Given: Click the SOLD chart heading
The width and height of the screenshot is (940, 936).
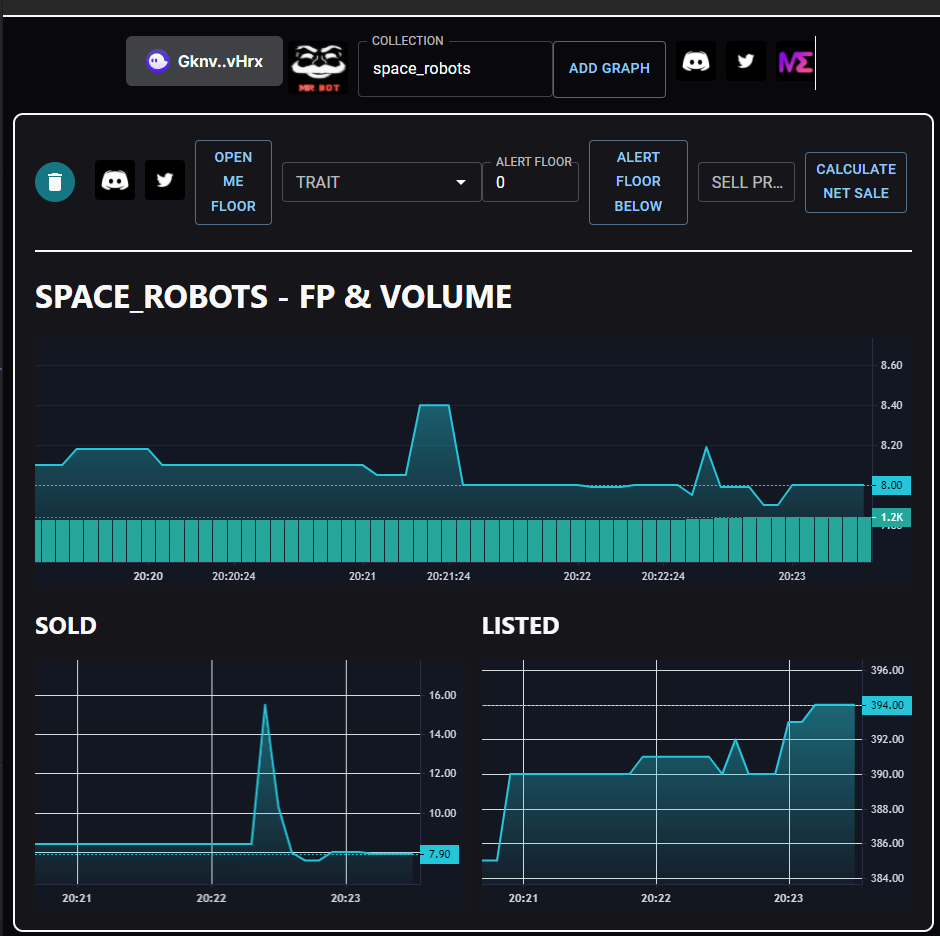Looking at the screenshot, I should click(x=66, y=626).
